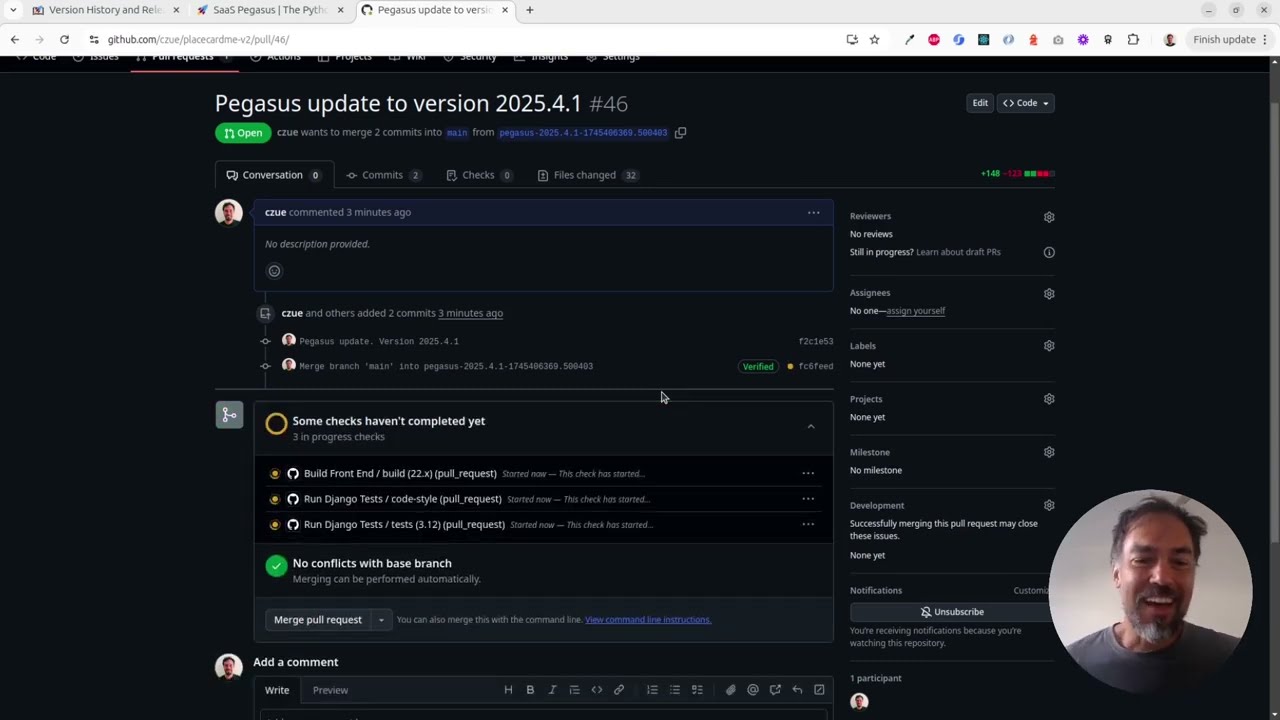Switch to SaaS Pegasus browser tab
The width and height of the screenshot is (1280, 720).
pyautogui.click(x=270, y=10)
